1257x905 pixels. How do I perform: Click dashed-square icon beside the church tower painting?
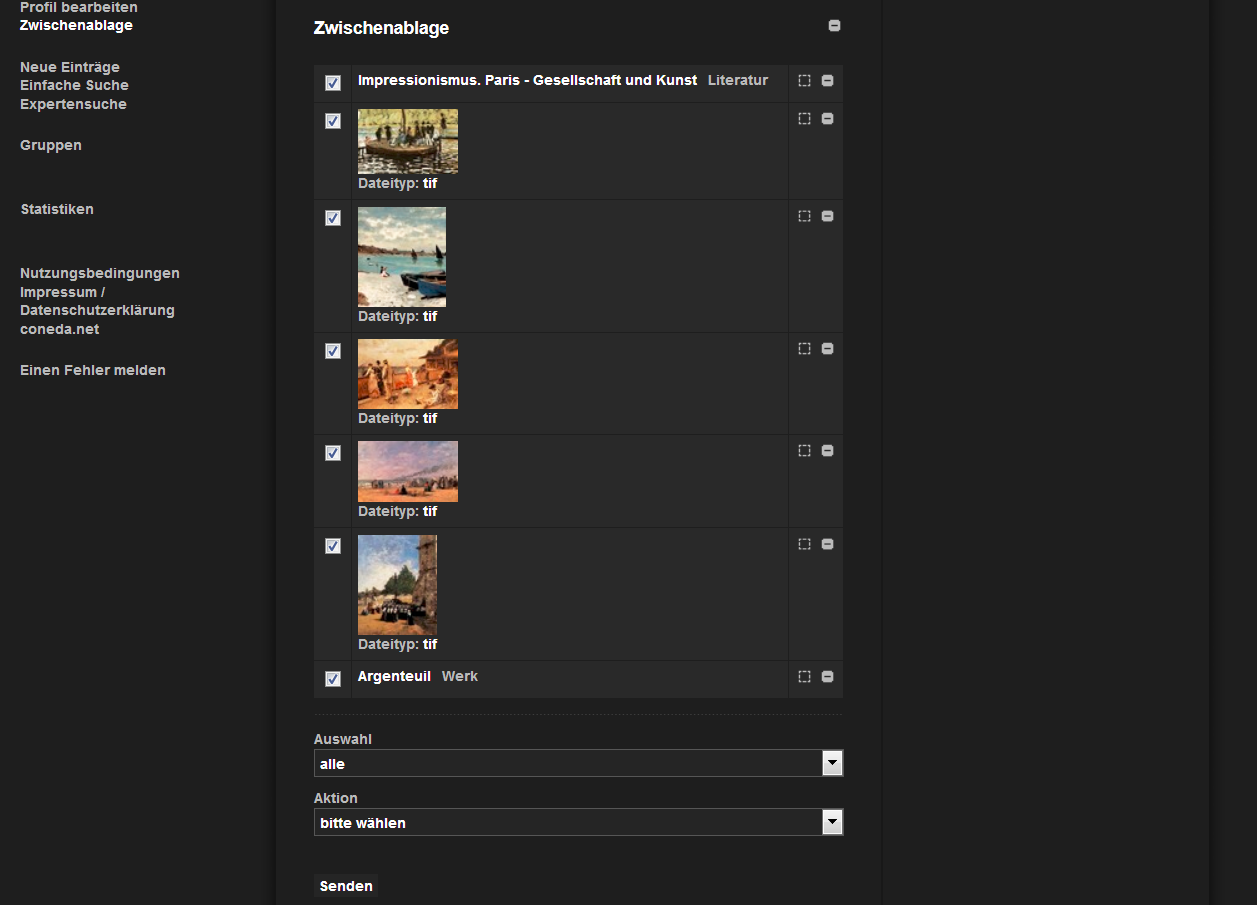tap(804, 544)
